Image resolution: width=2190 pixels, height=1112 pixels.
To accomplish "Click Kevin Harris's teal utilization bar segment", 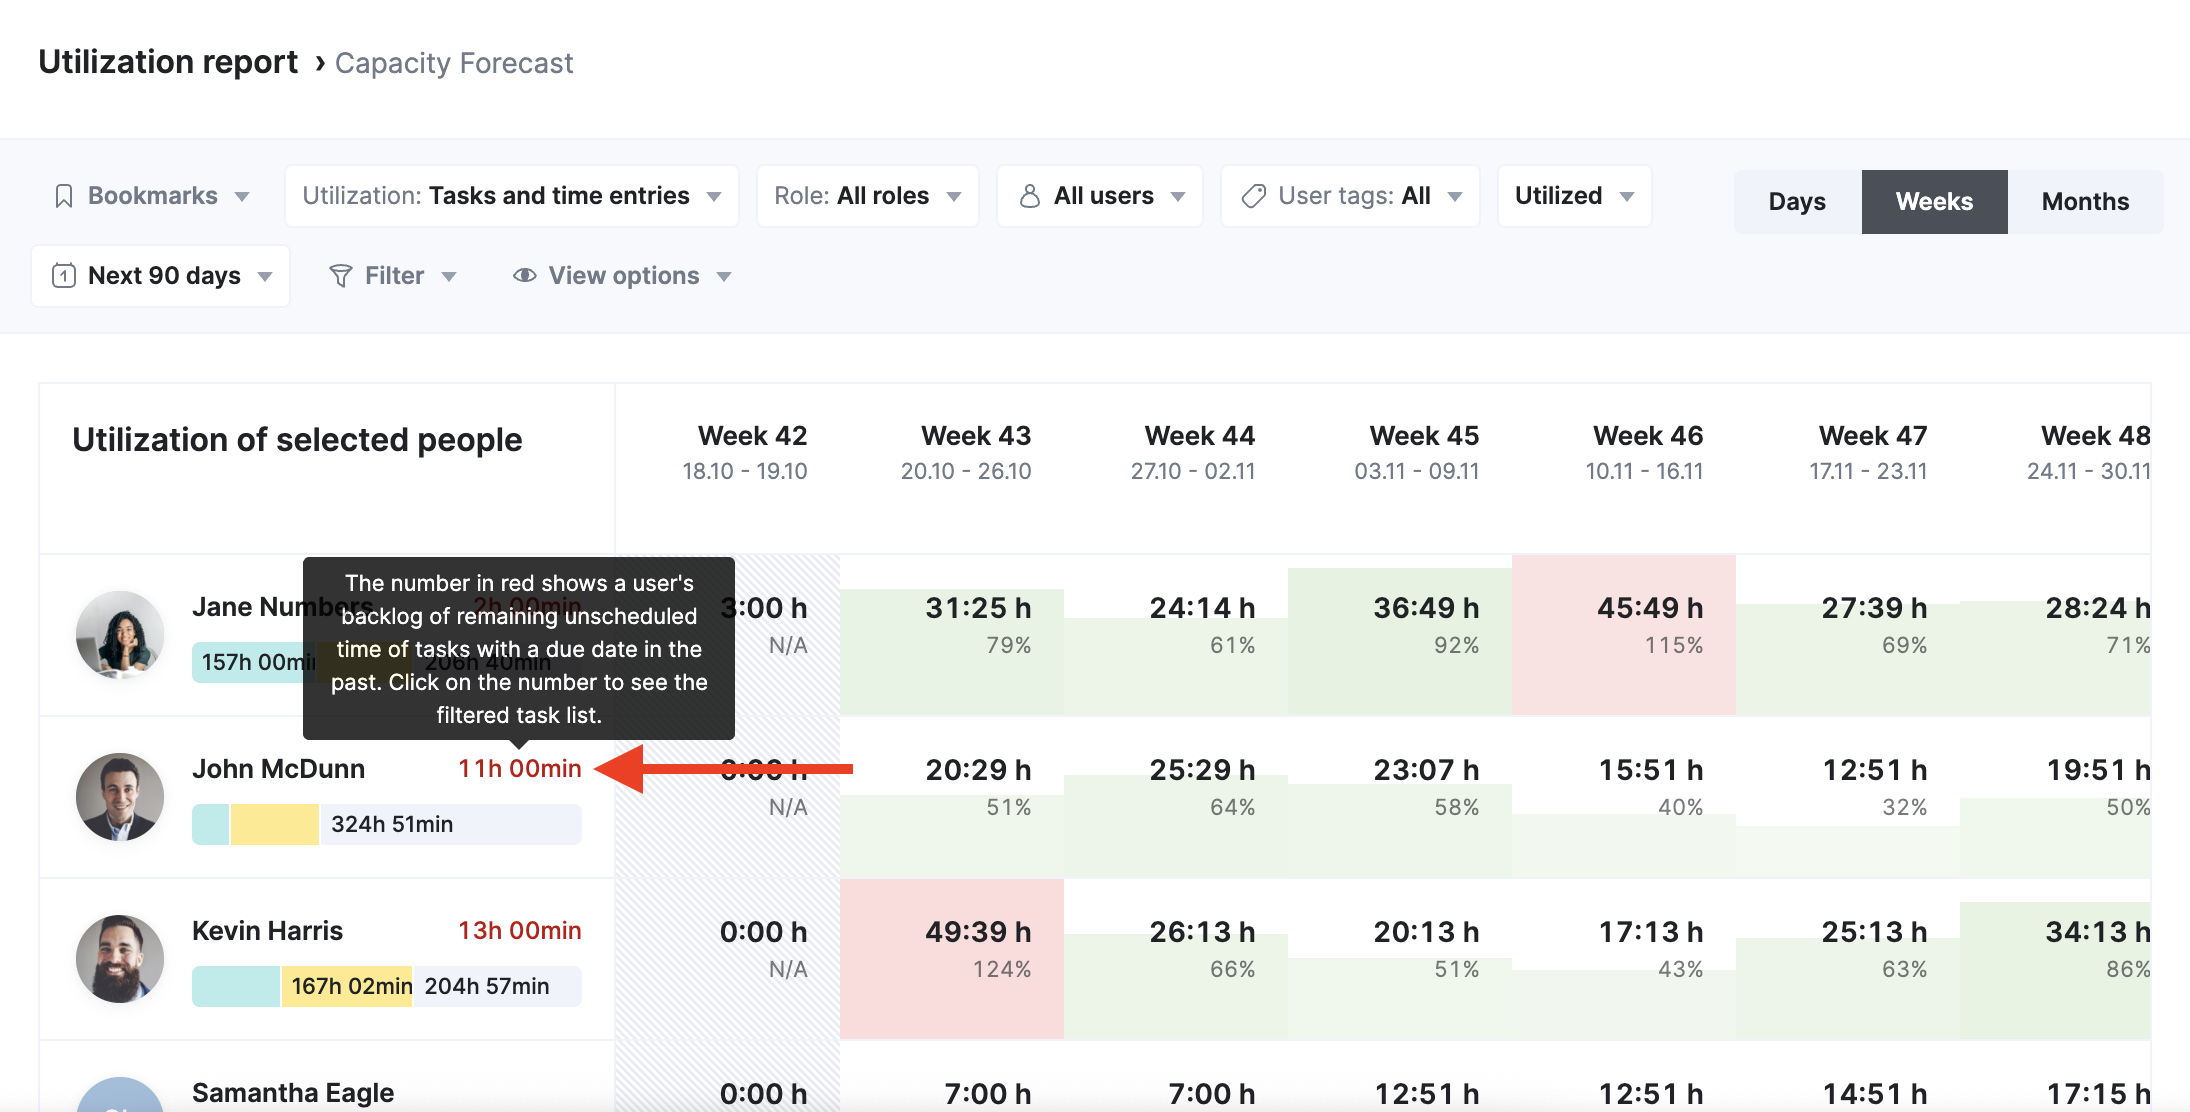I will coord(236,986).
